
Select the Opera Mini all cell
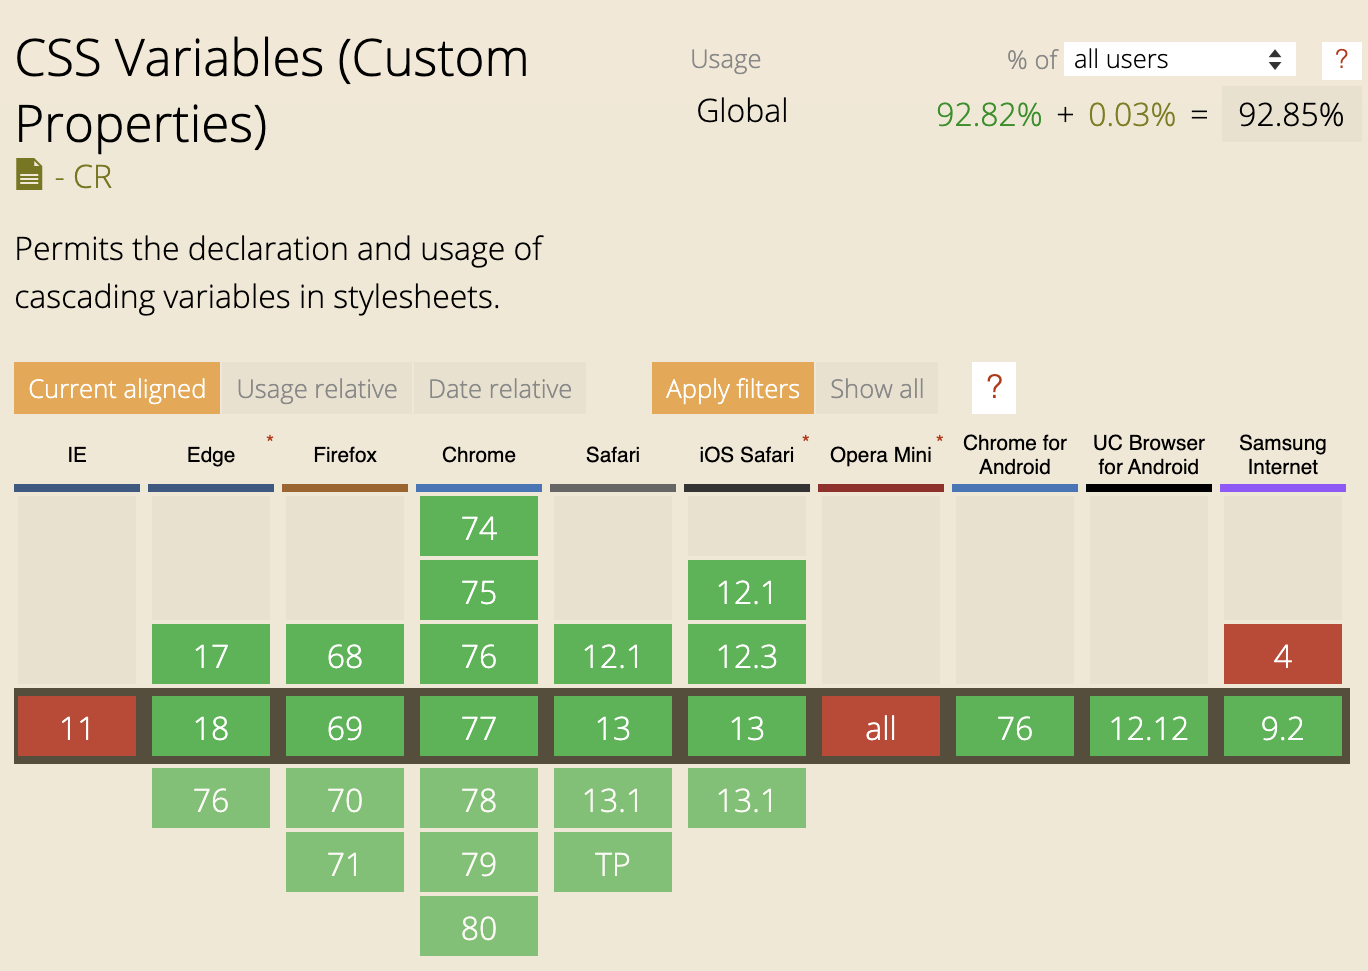click(x=880, y=727)
